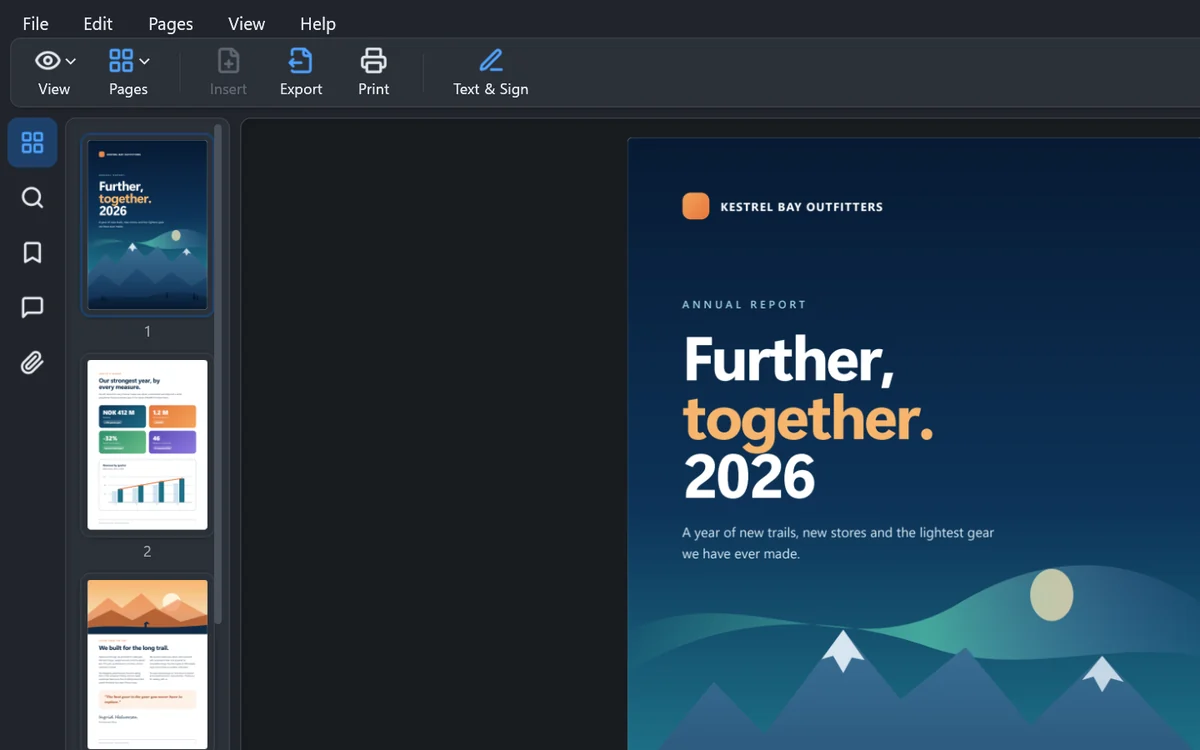
Task: Click the View eye icon in the toolbar
Action: point(47,61)
